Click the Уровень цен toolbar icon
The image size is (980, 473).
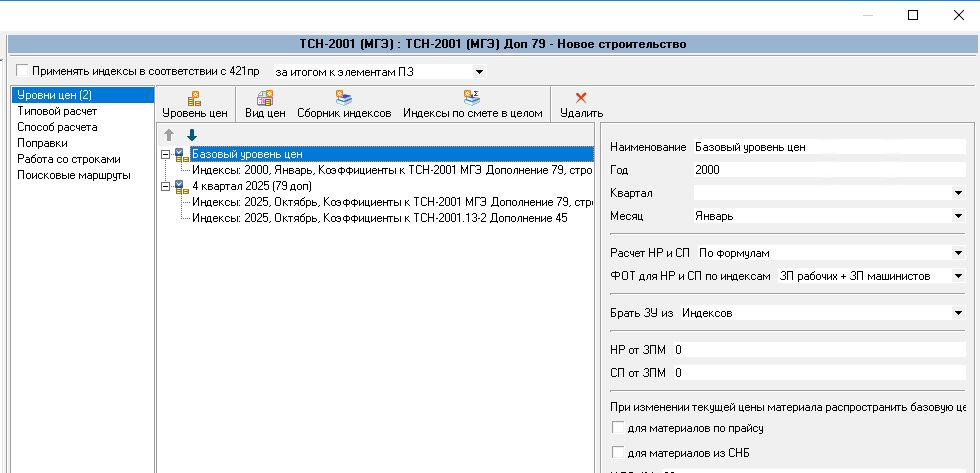(194, 99)
